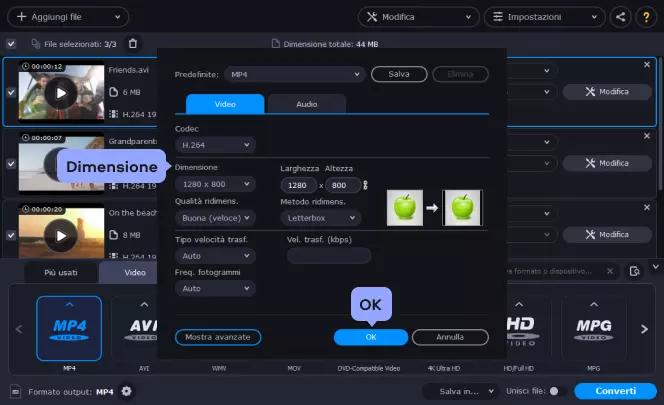664x405 pixels.
Task: Confirm settings with the OK button
Action: point(371,337)
